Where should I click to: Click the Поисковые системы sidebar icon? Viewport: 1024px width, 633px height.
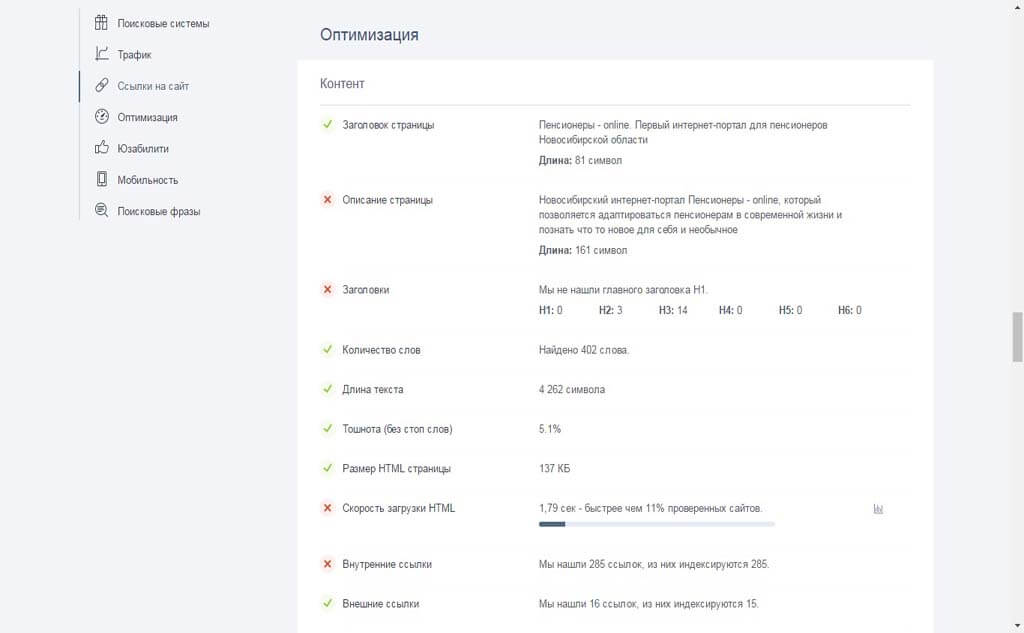click(101, 23)
